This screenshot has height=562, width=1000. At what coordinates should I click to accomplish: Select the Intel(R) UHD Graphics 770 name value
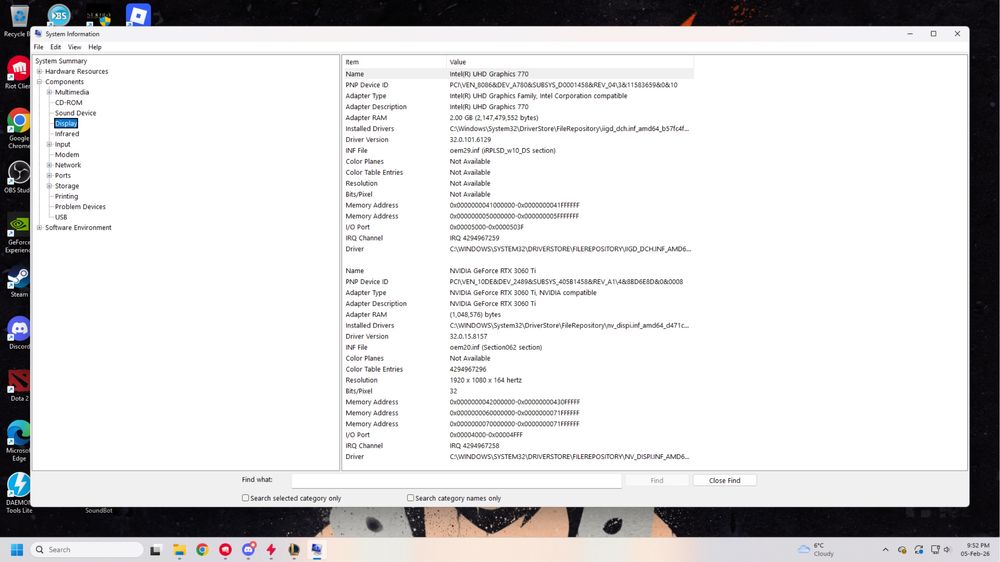489,74
